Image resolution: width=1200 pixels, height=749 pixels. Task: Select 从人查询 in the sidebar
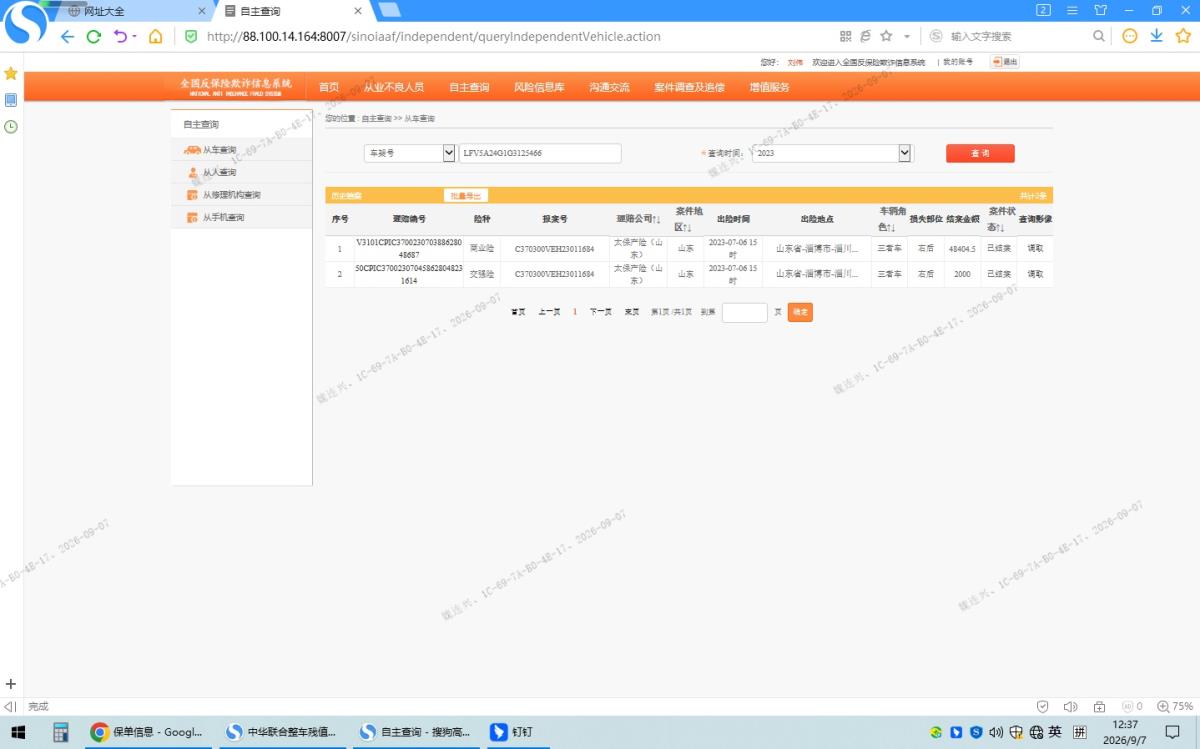pos(219,172)
